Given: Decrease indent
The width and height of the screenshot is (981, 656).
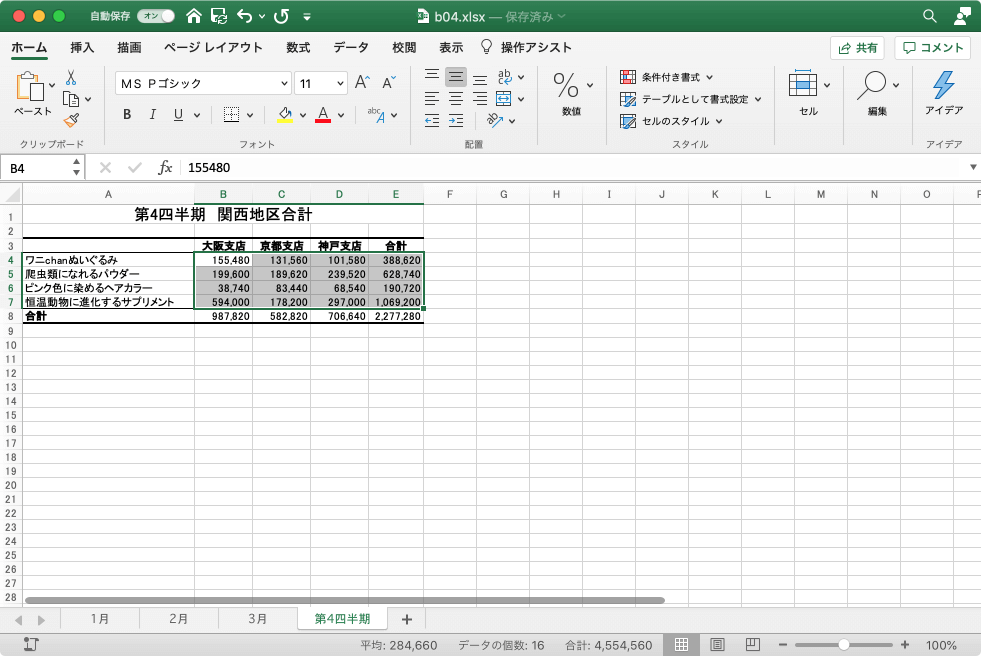Looking at the screenshot, I should coord(432,121).
